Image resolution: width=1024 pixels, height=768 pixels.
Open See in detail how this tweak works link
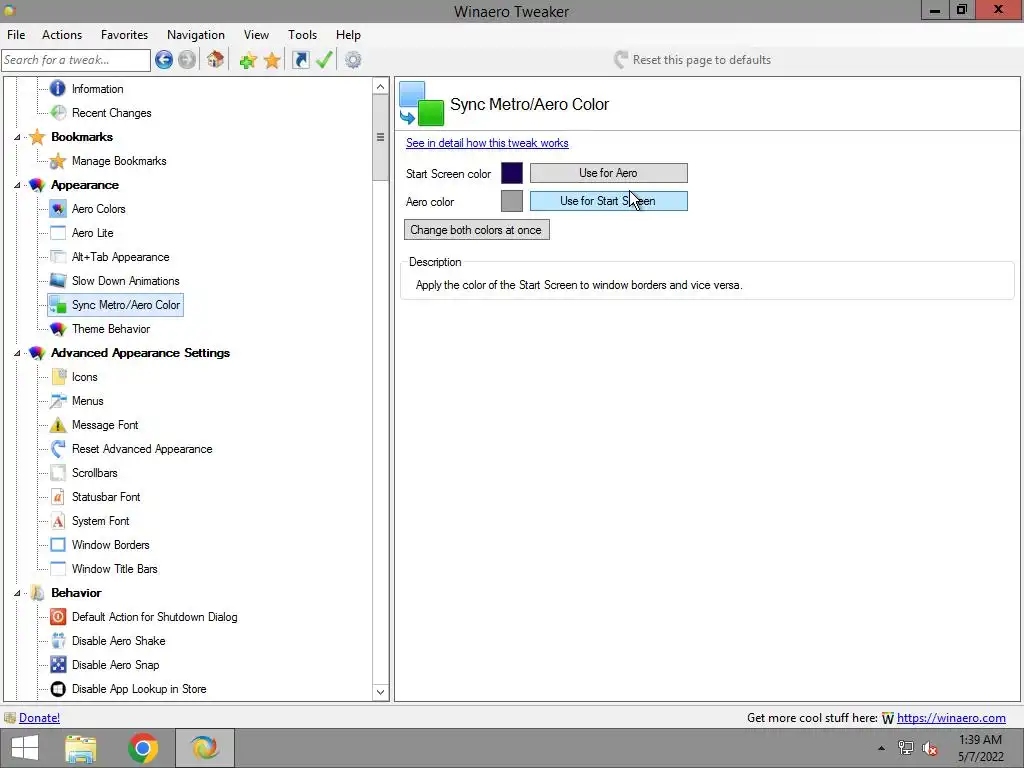[x=487, y=143]
